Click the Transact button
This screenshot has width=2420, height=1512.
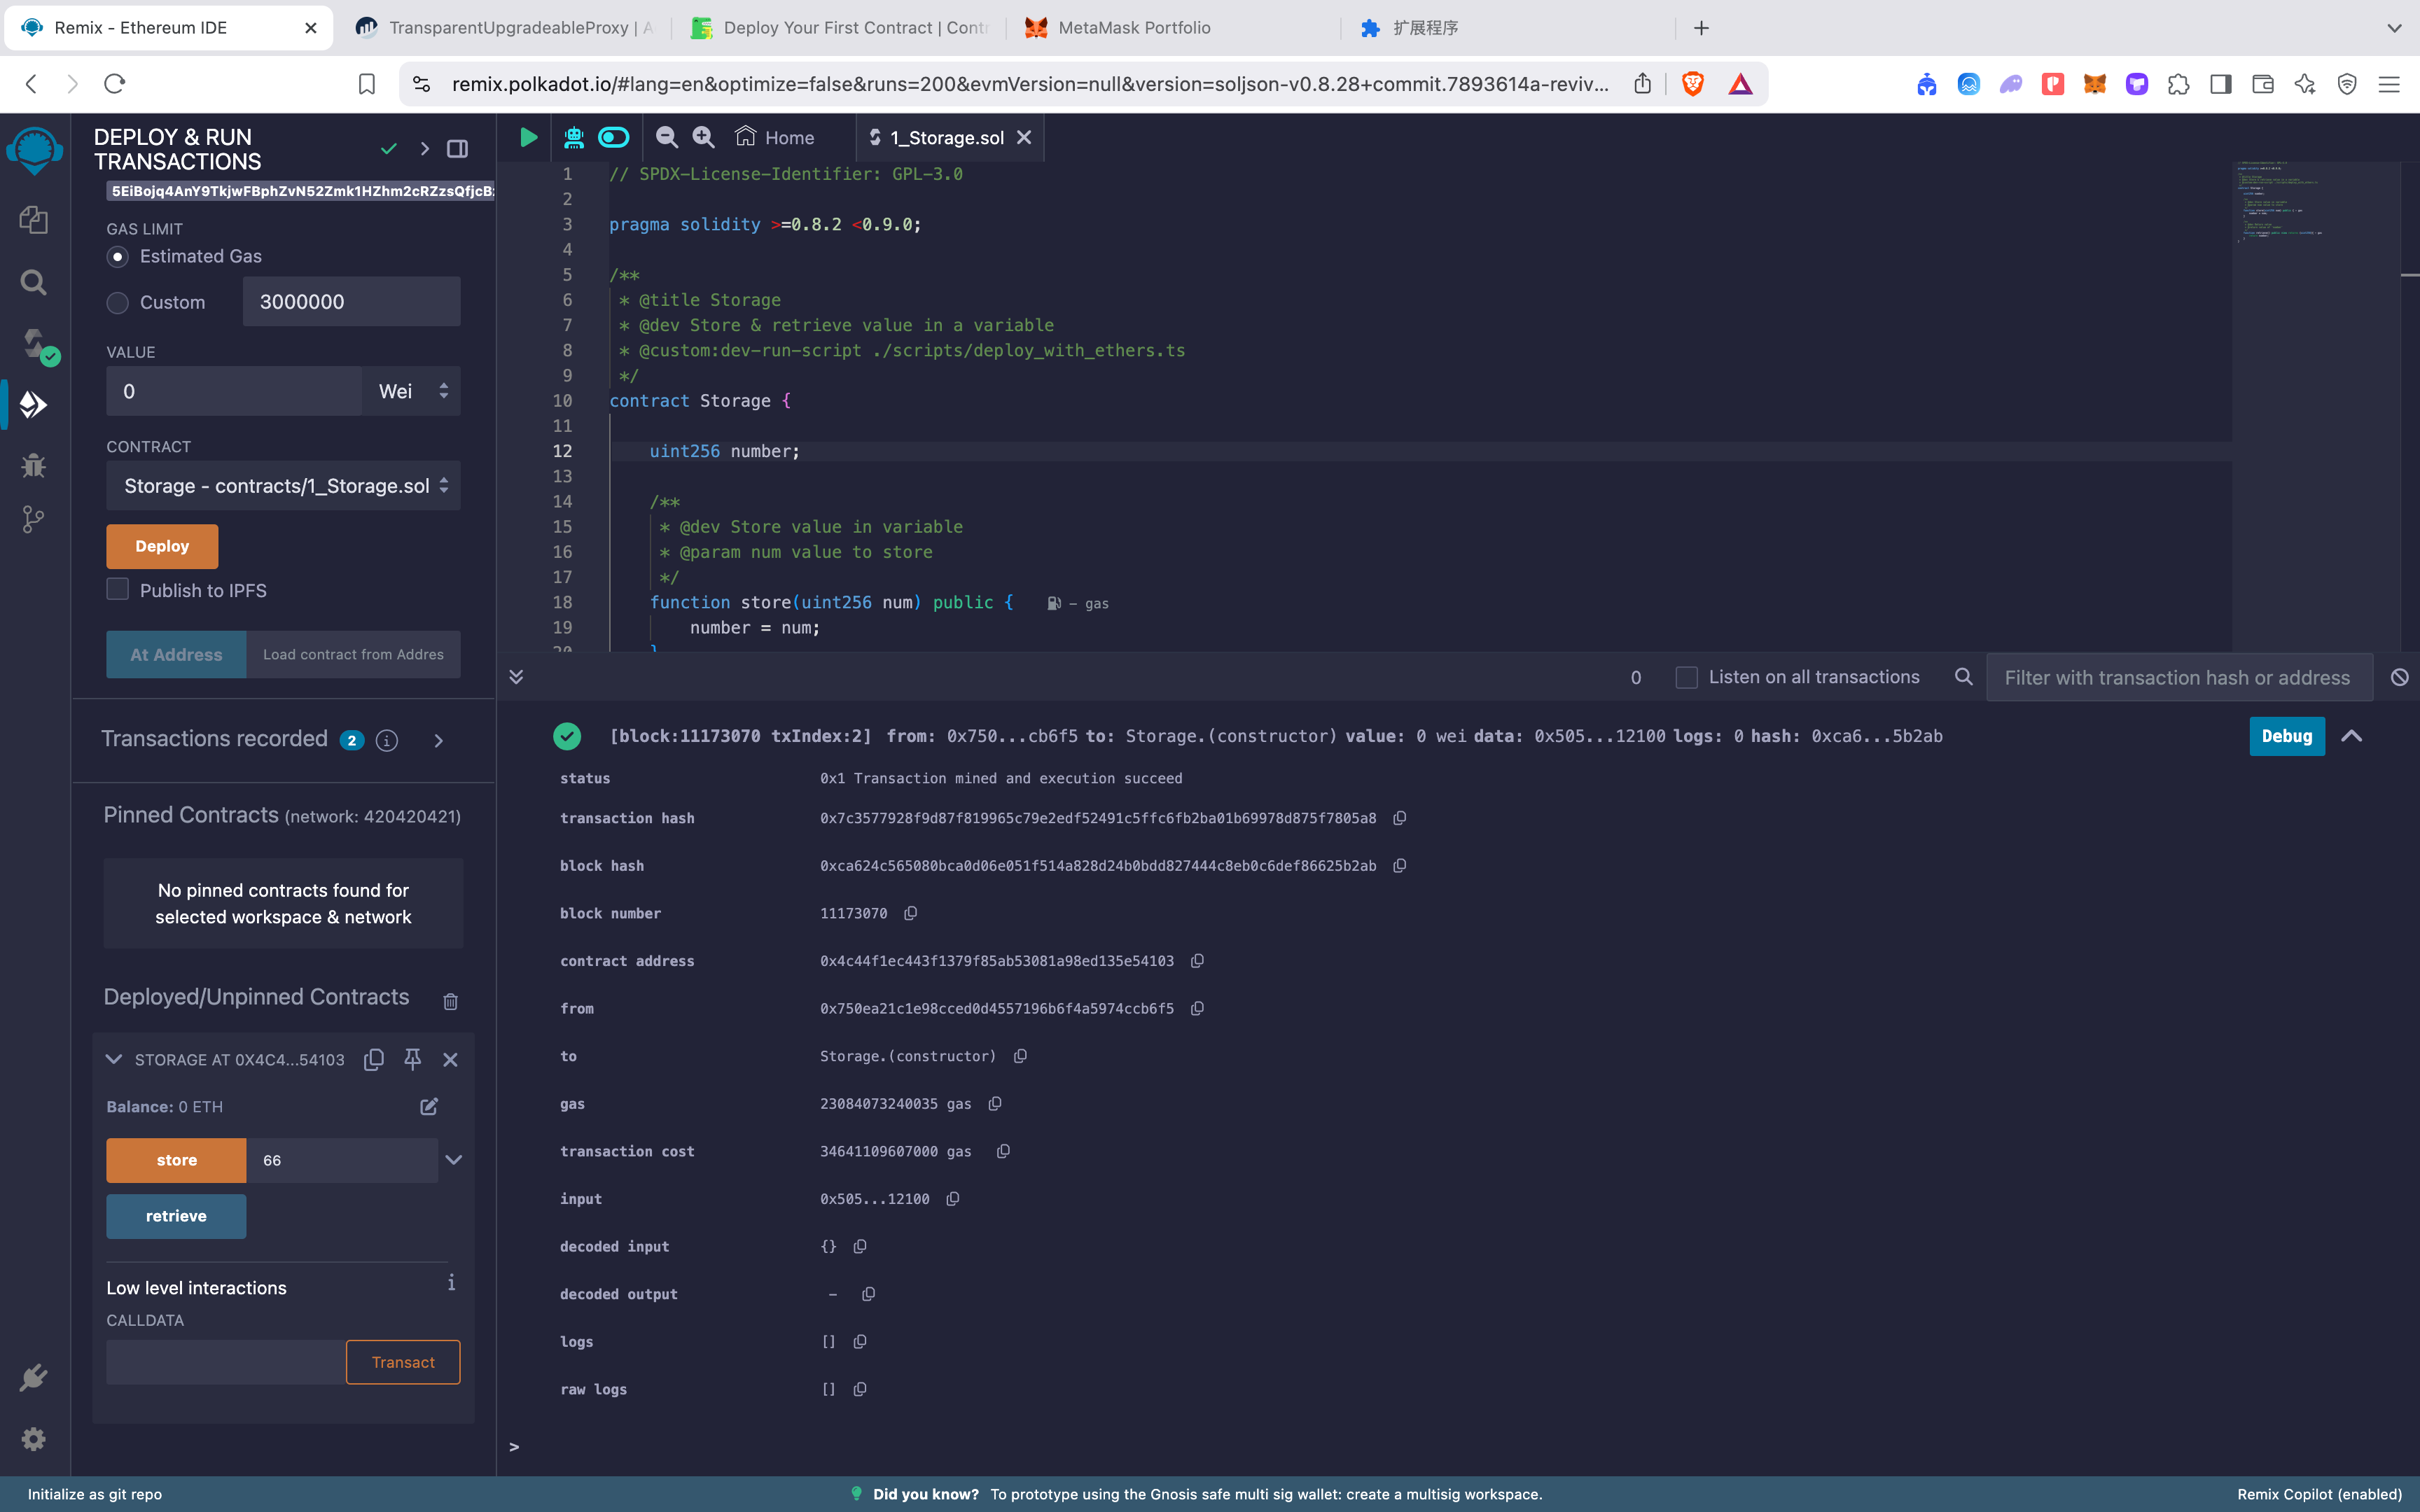coord(403,1362)
